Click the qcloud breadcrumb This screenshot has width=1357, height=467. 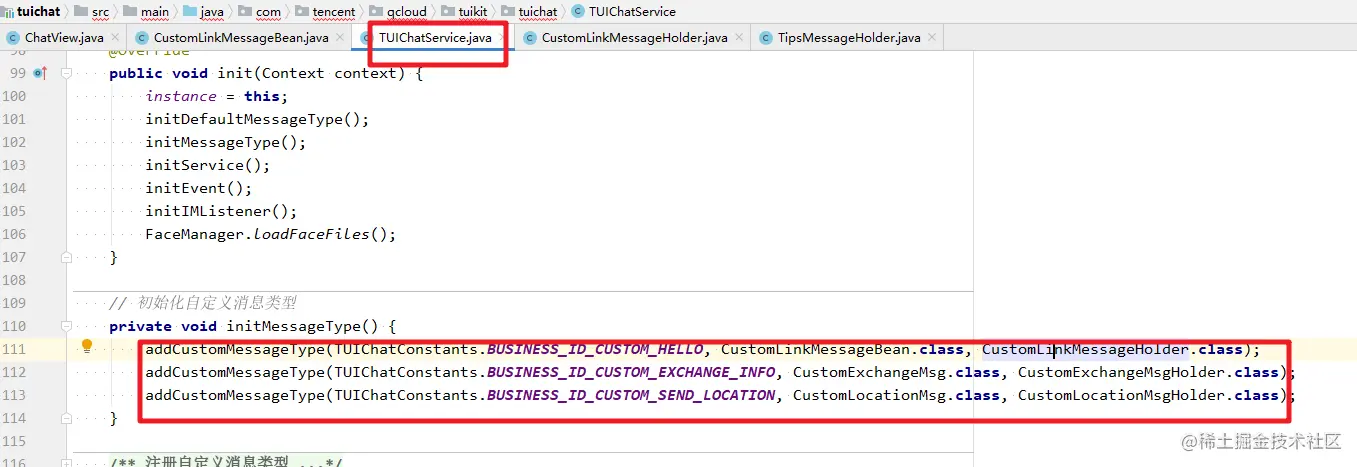pos(407,11)
